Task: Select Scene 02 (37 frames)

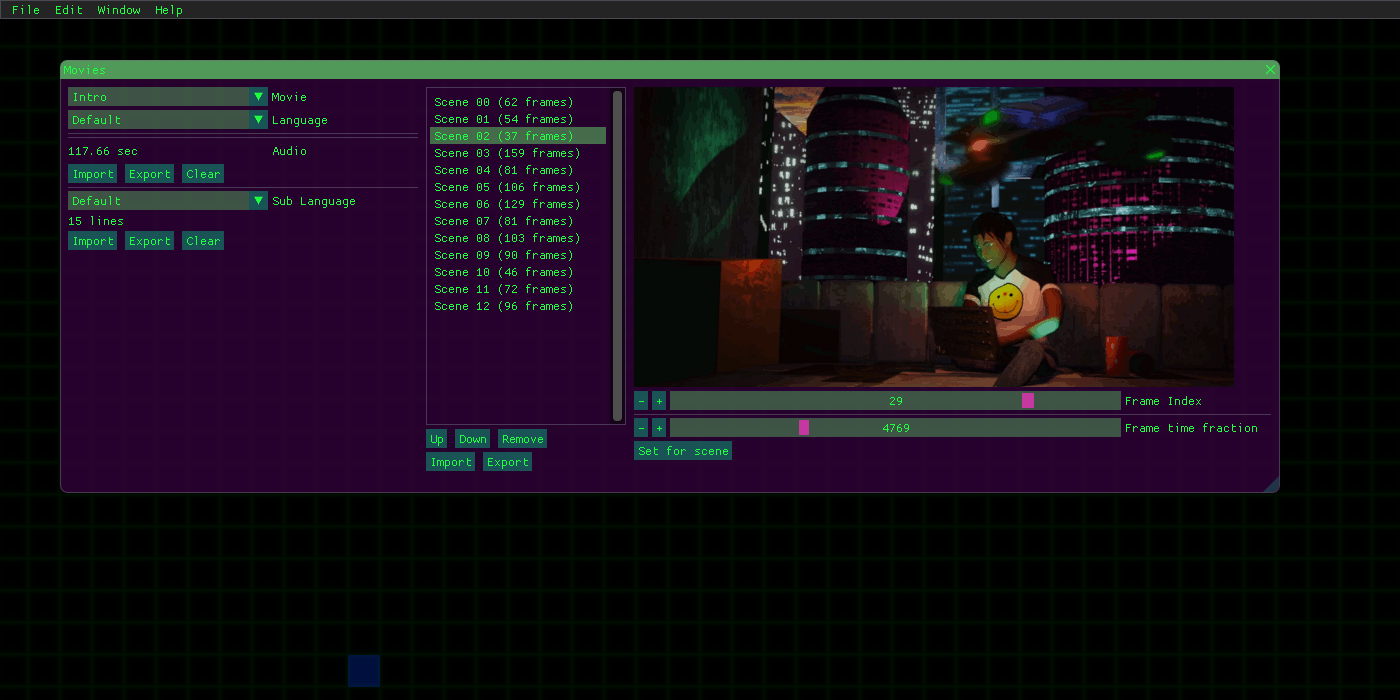Action: tap(518, 136)
